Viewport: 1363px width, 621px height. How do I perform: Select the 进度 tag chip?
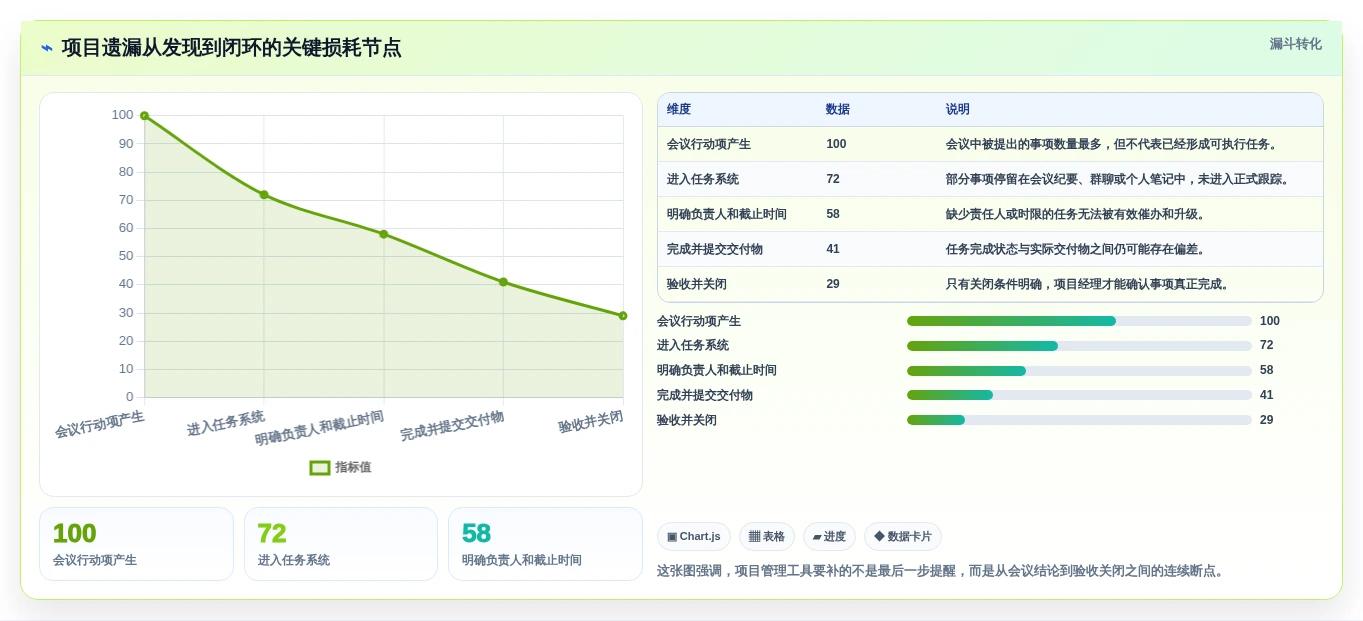point(829,537)
